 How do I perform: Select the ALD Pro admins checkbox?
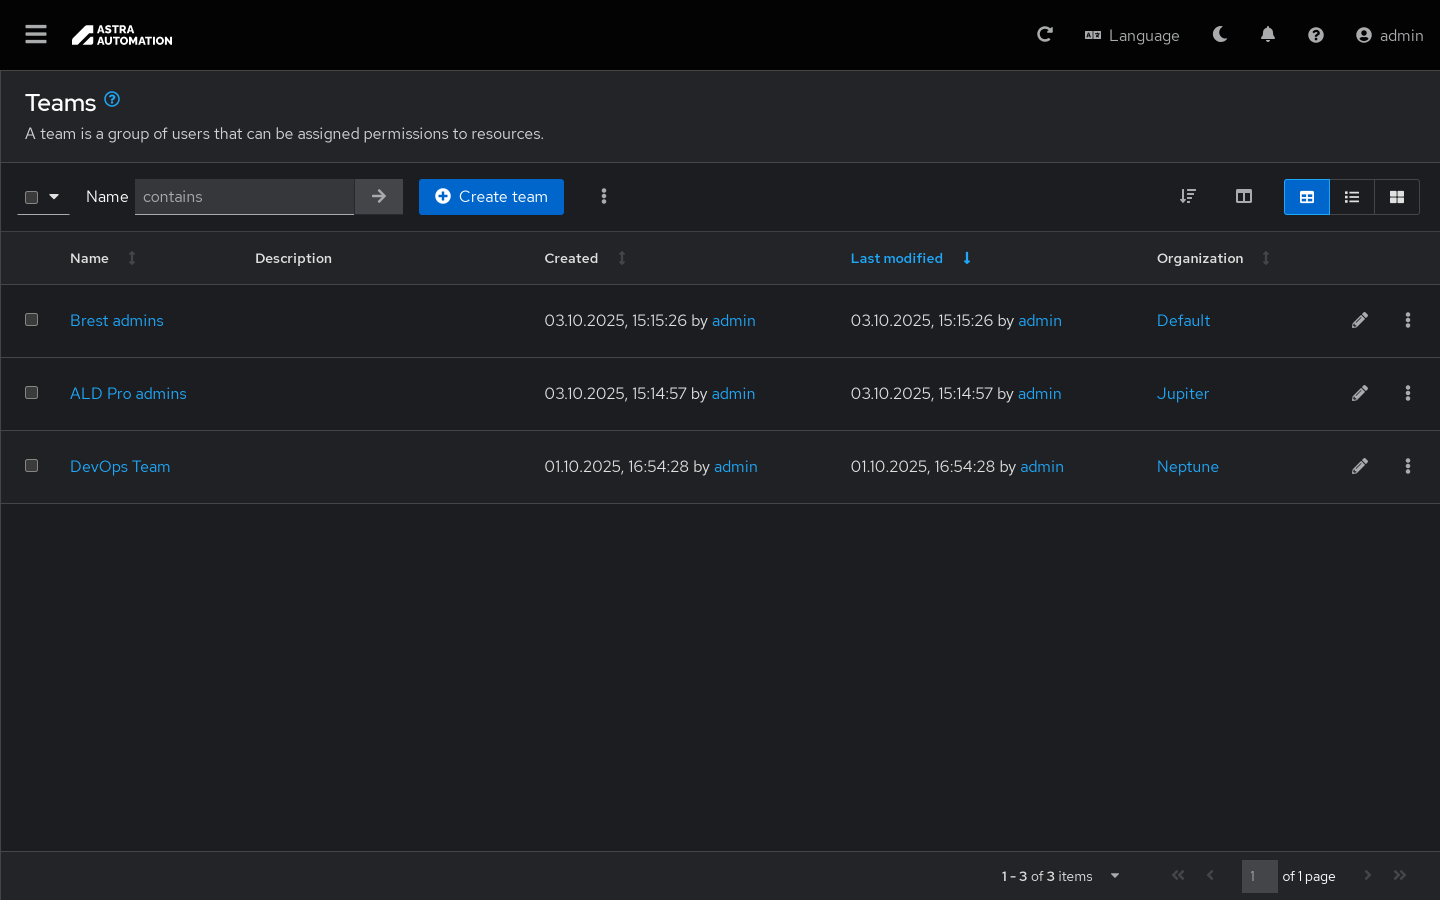(32, 393)
